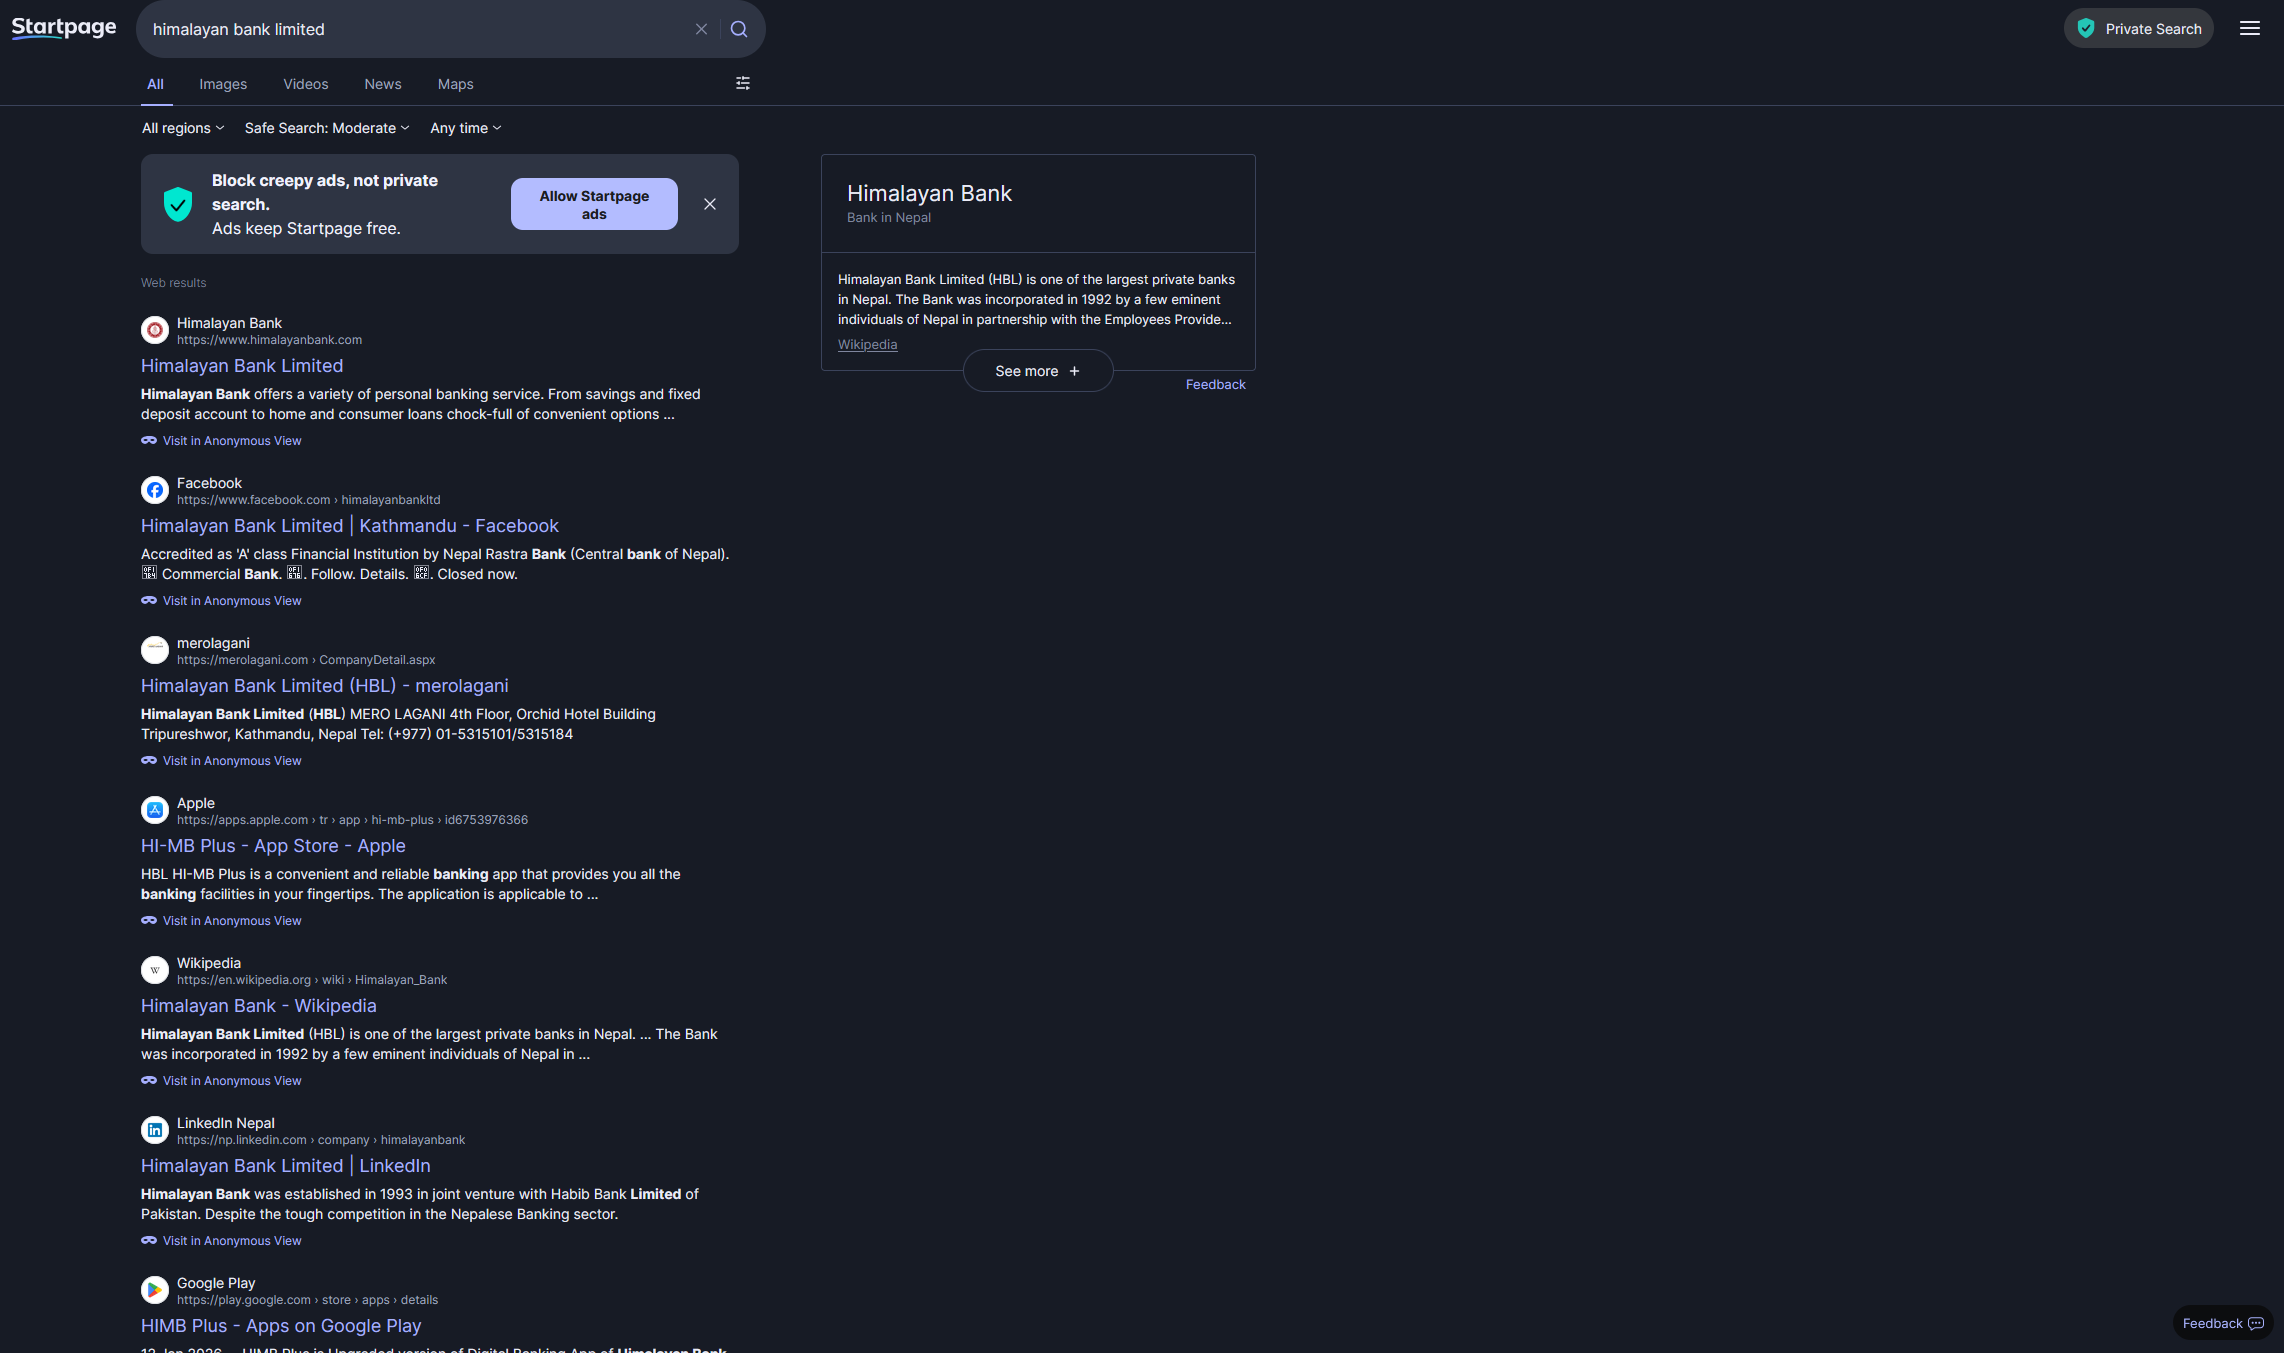This screenshot has width=2284, height=1353.
Task: Click the Private Search shield button
Action: pyautogui.click(x=2139, y=28)
